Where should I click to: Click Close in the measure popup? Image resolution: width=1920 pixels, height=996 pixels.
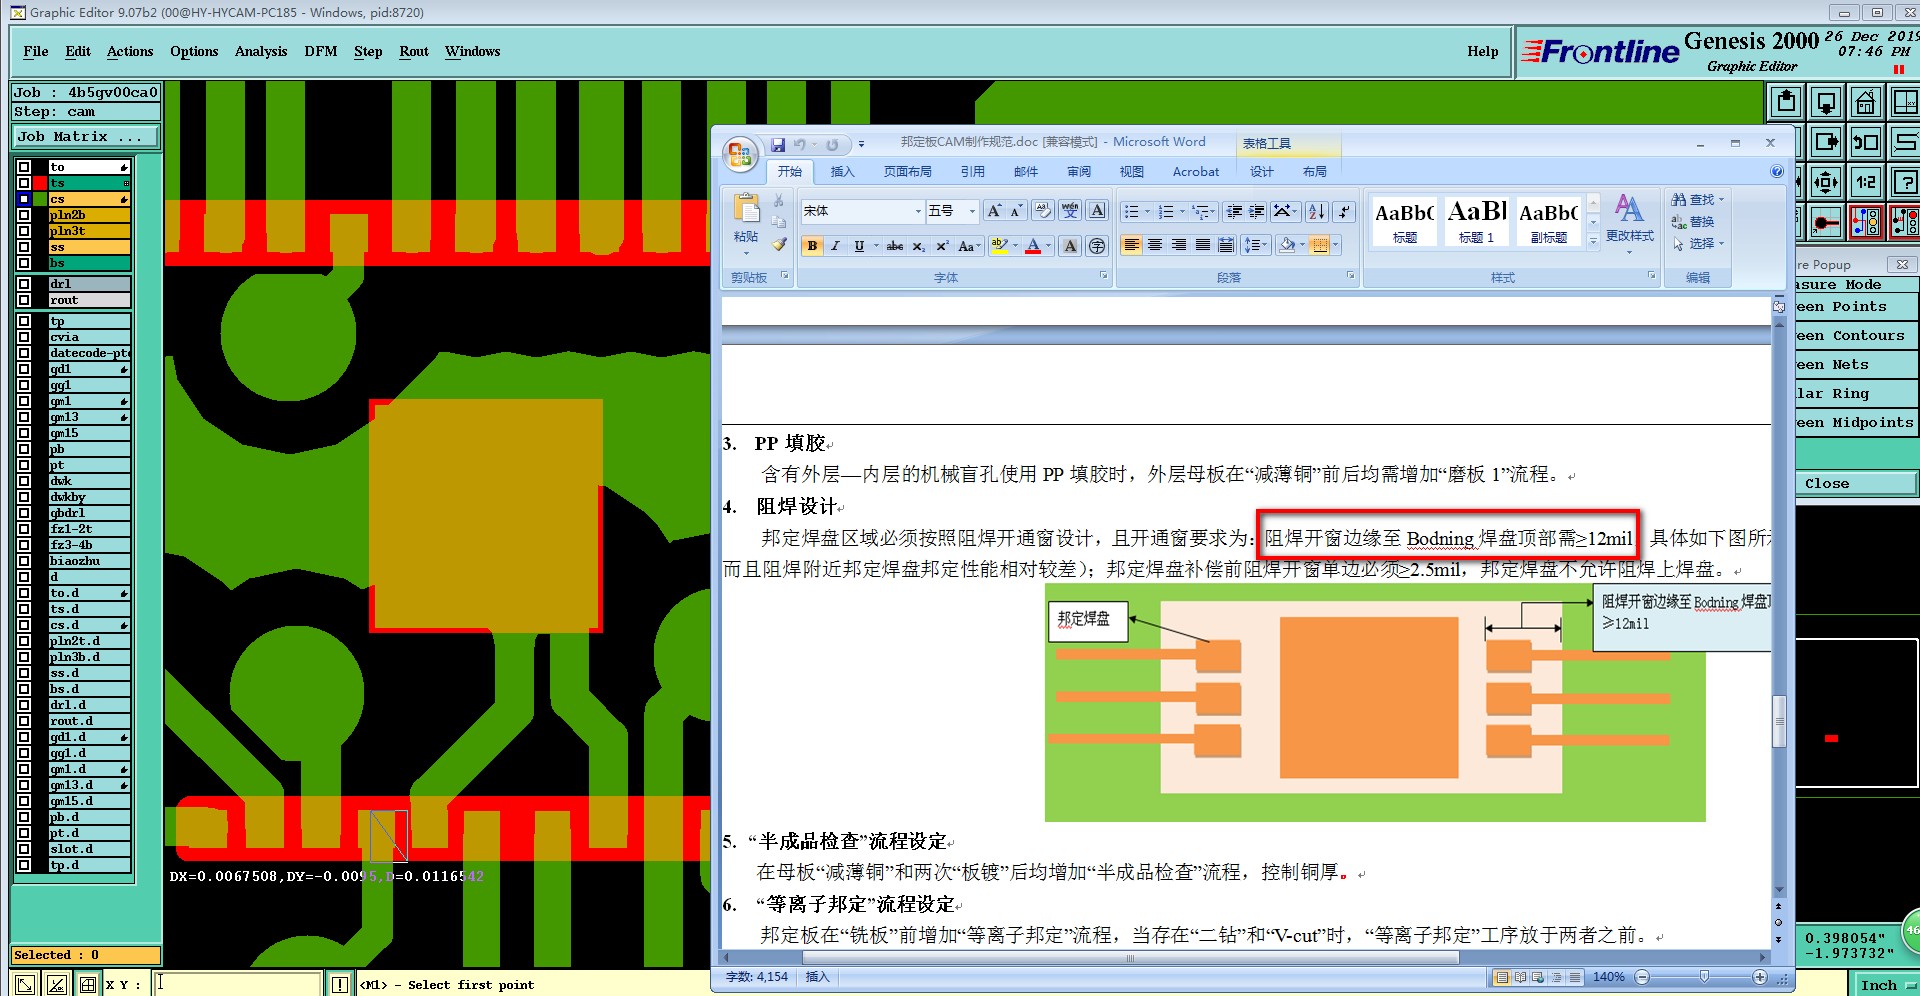click(x=1857, y=483)
